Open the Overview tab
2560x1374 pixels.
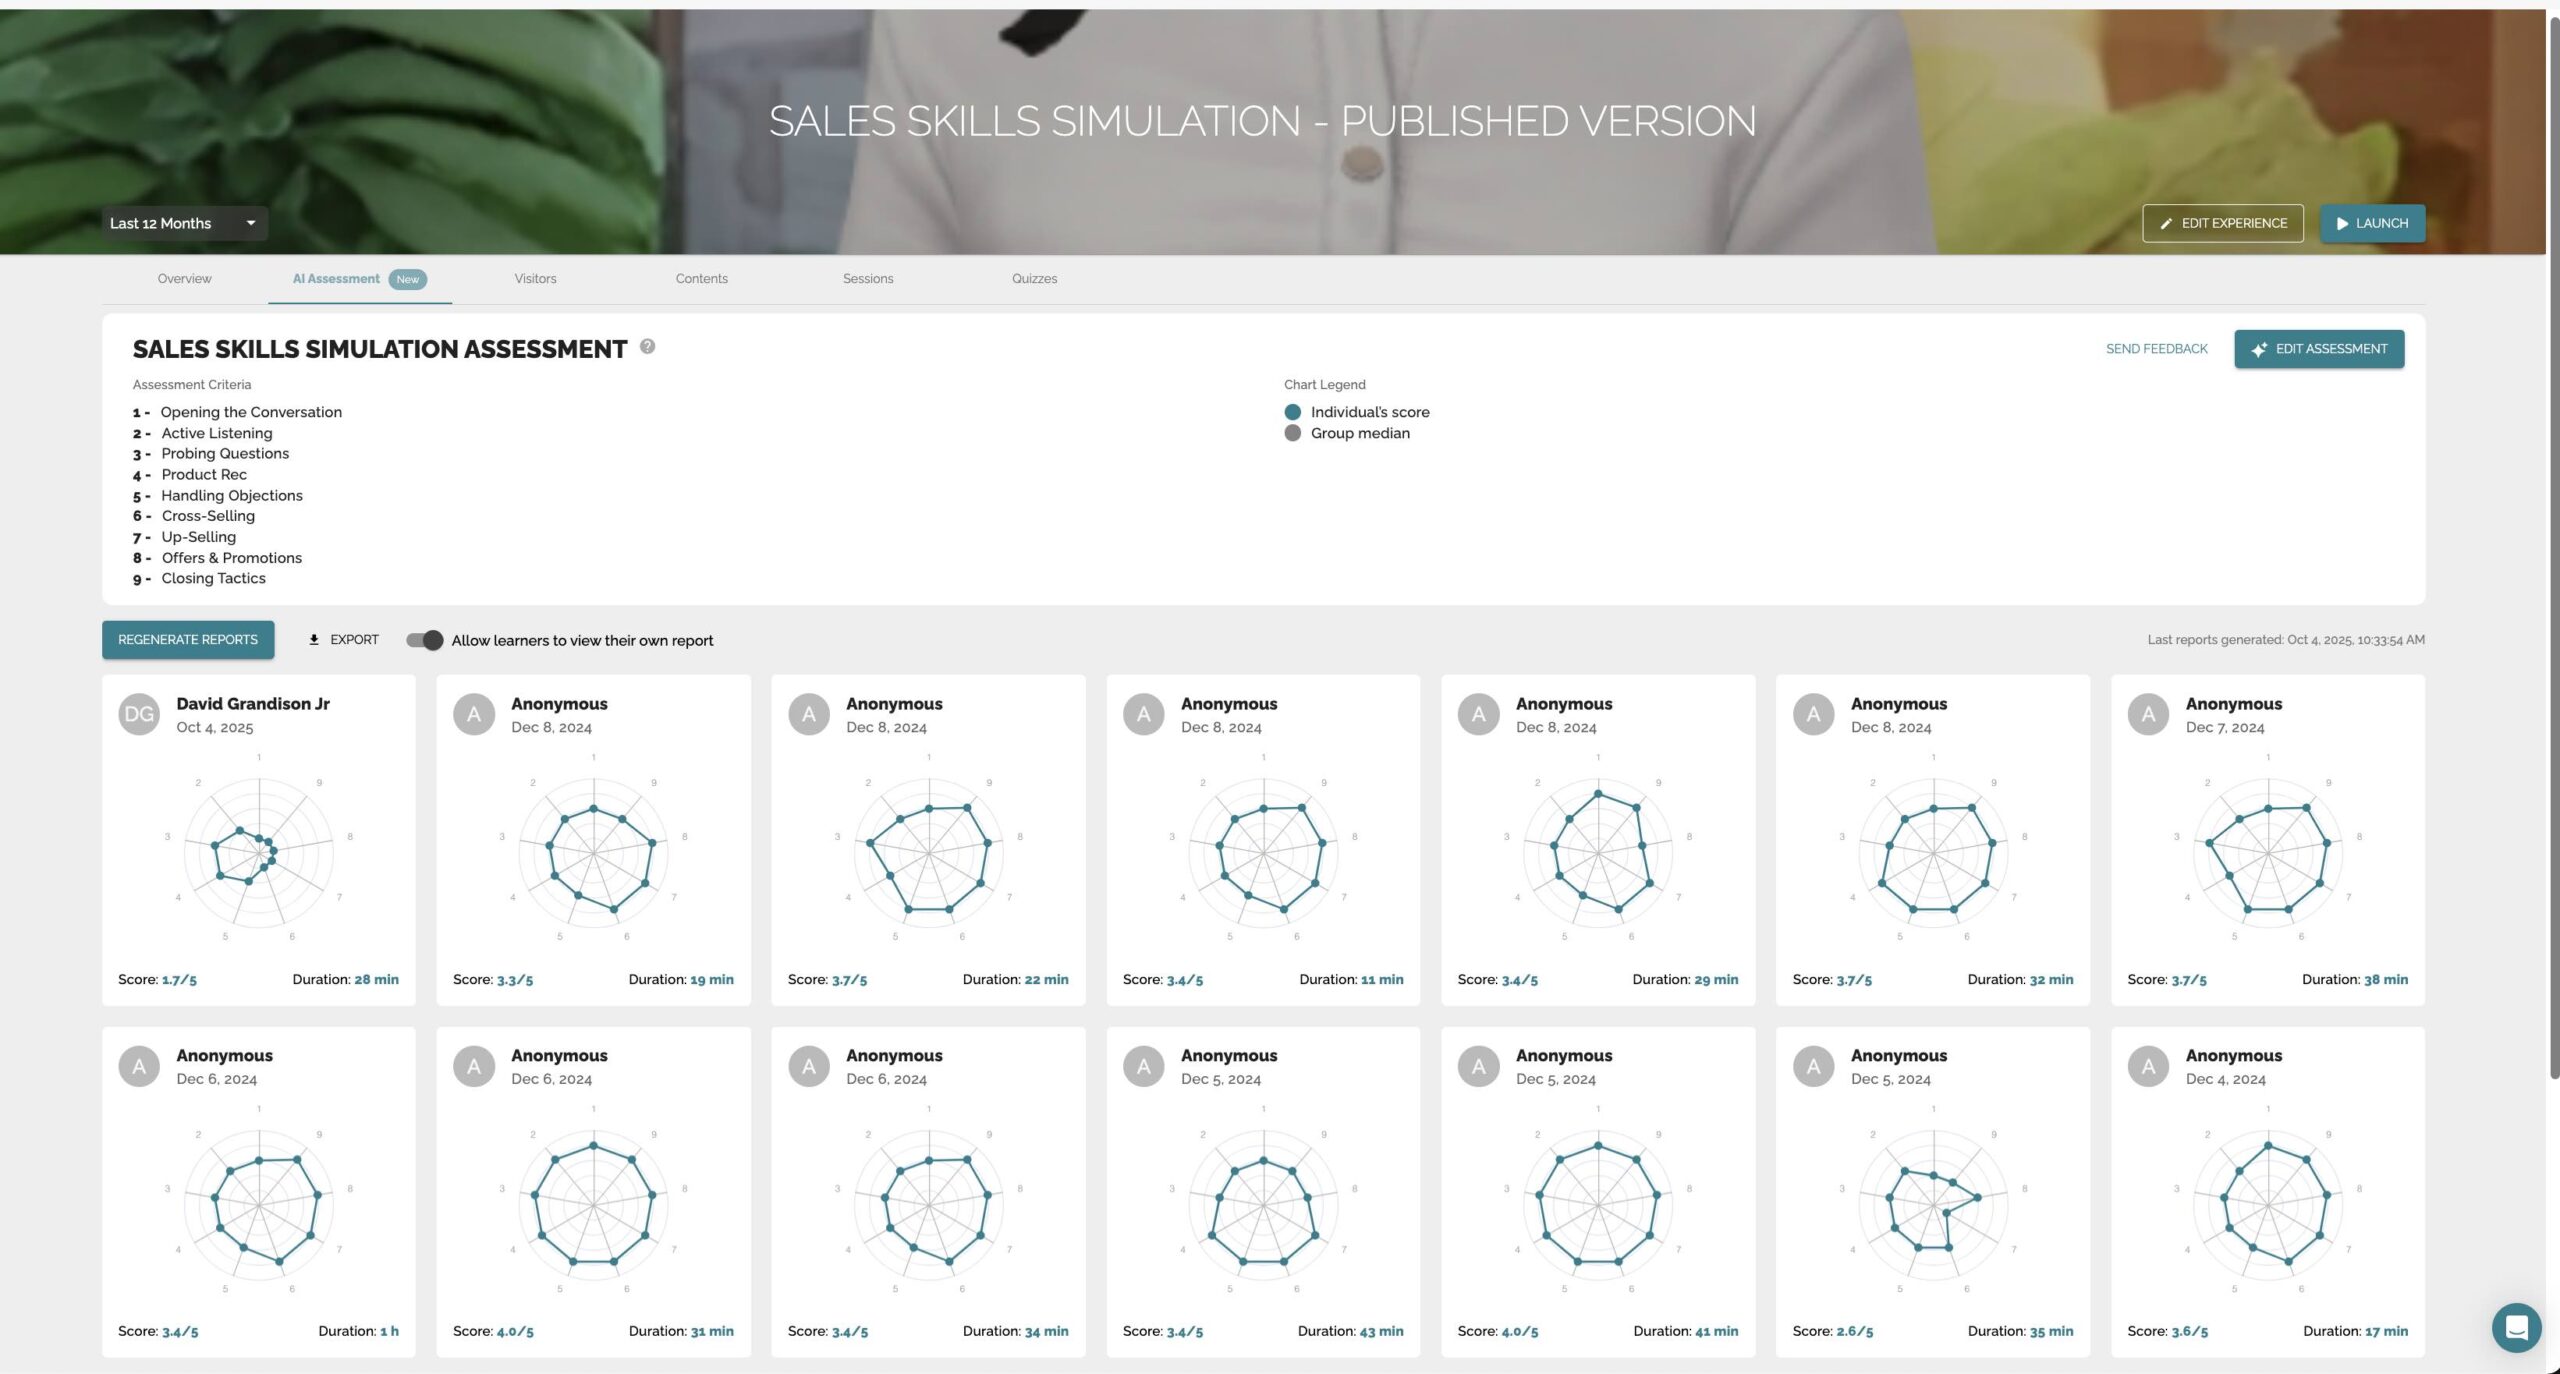click(184, 279)
